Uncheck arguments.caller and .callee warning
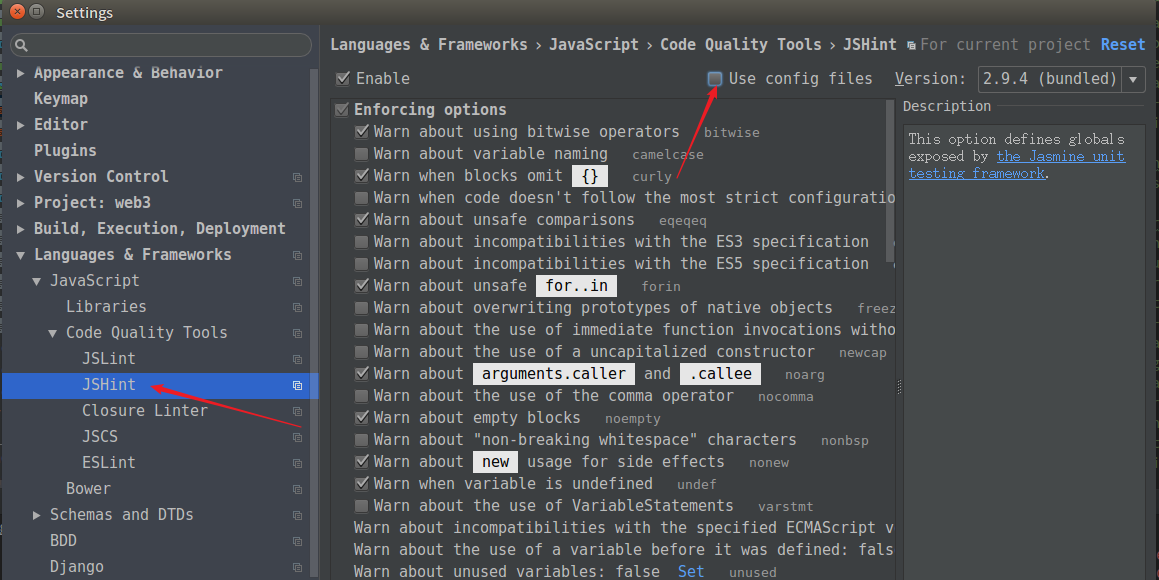Screen dimensions: 1159x580 pos(361,373)
